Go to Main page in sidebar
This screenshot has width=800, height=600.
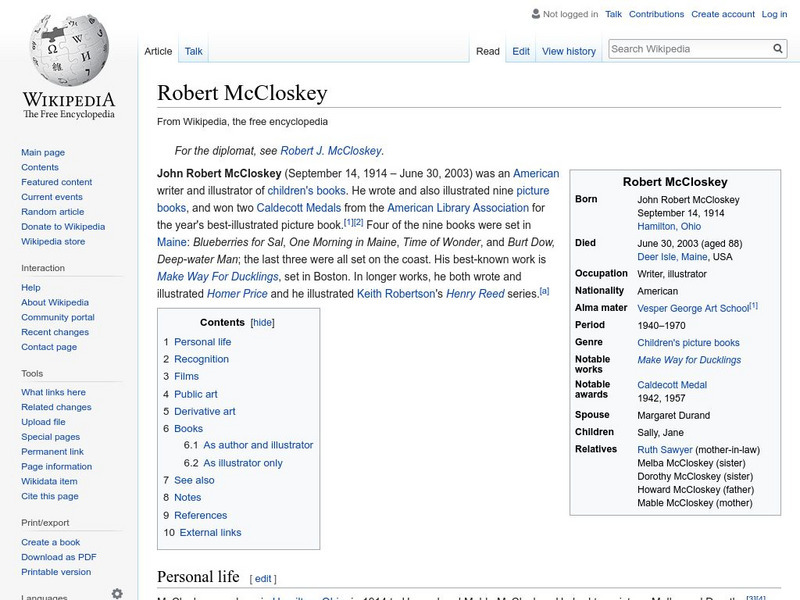(43, 153)
